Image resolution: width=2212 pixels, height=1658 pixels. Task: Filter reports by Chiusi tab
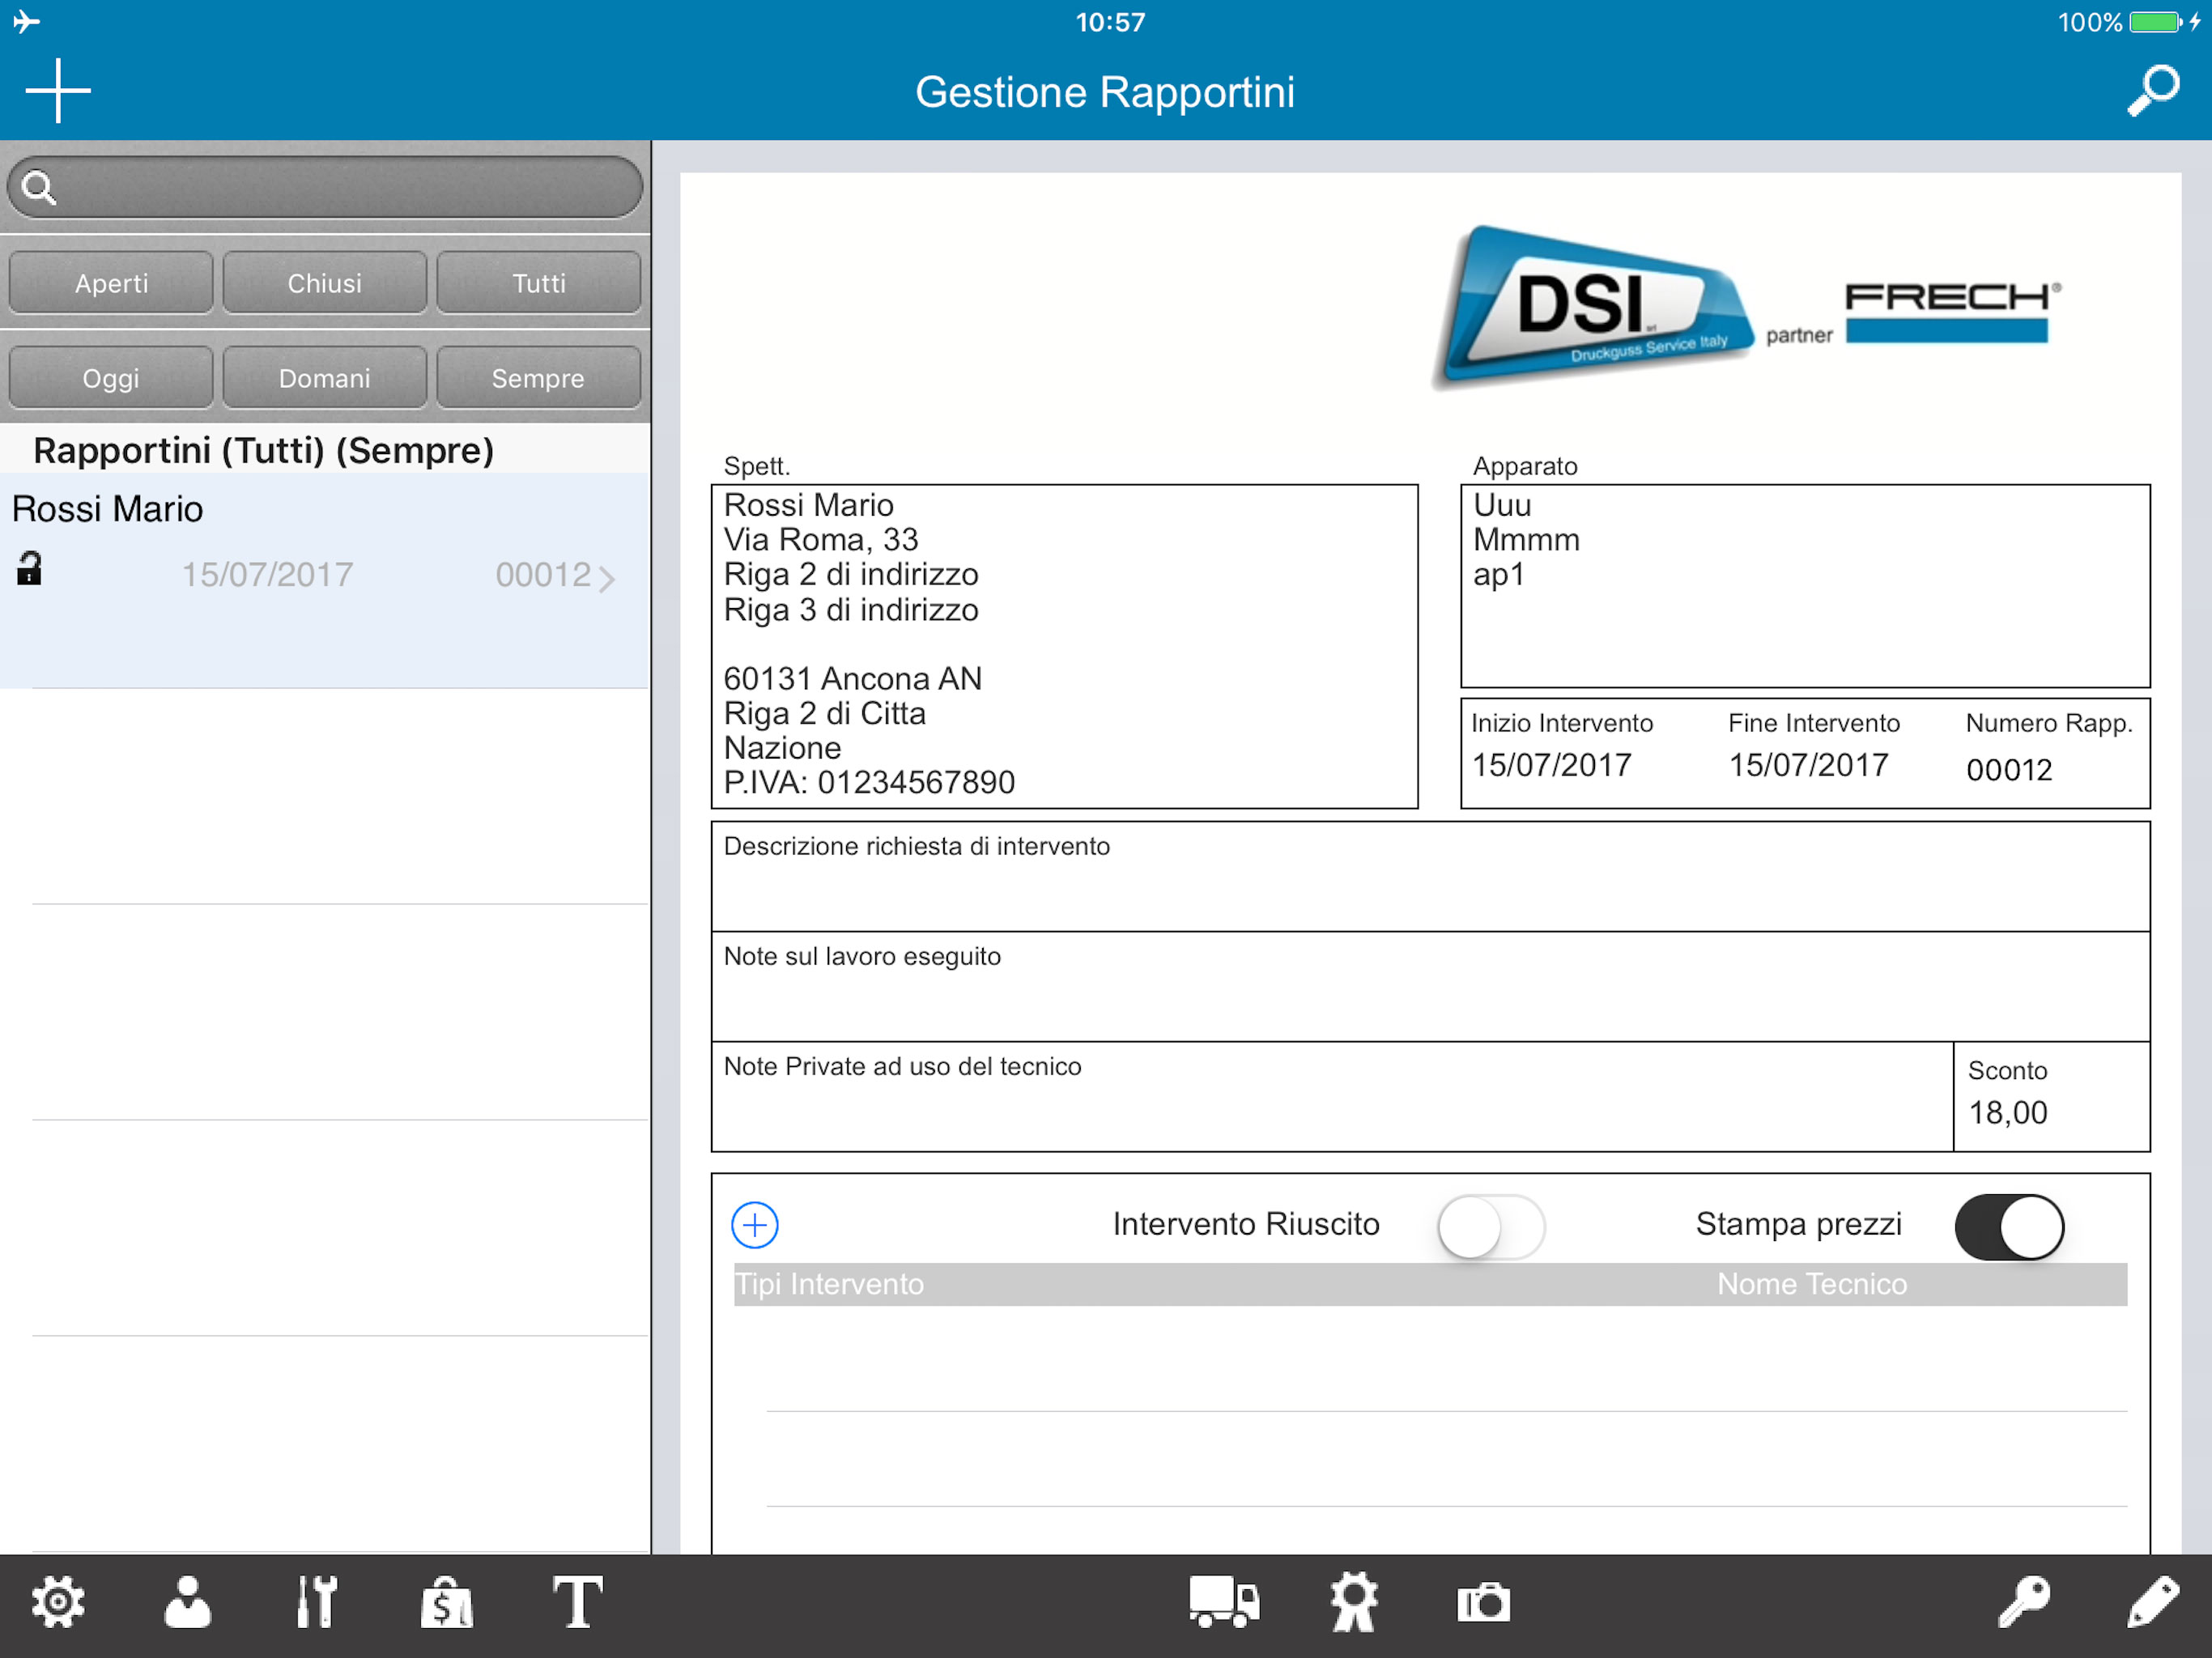pos(324,283)
